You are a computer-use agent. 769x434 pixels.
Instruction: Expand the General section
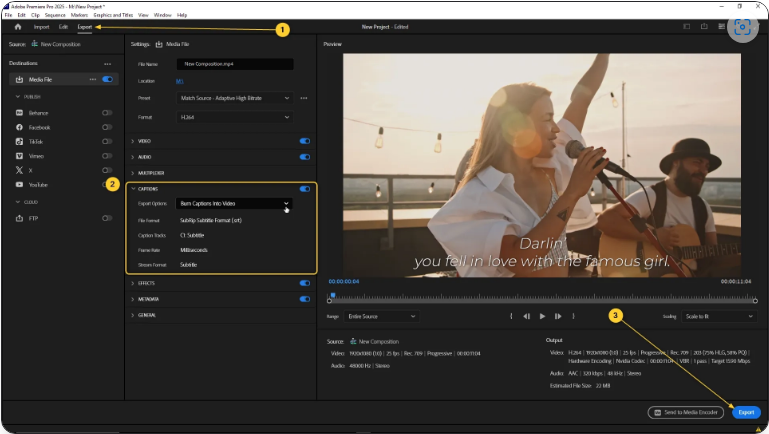point(132,315)
